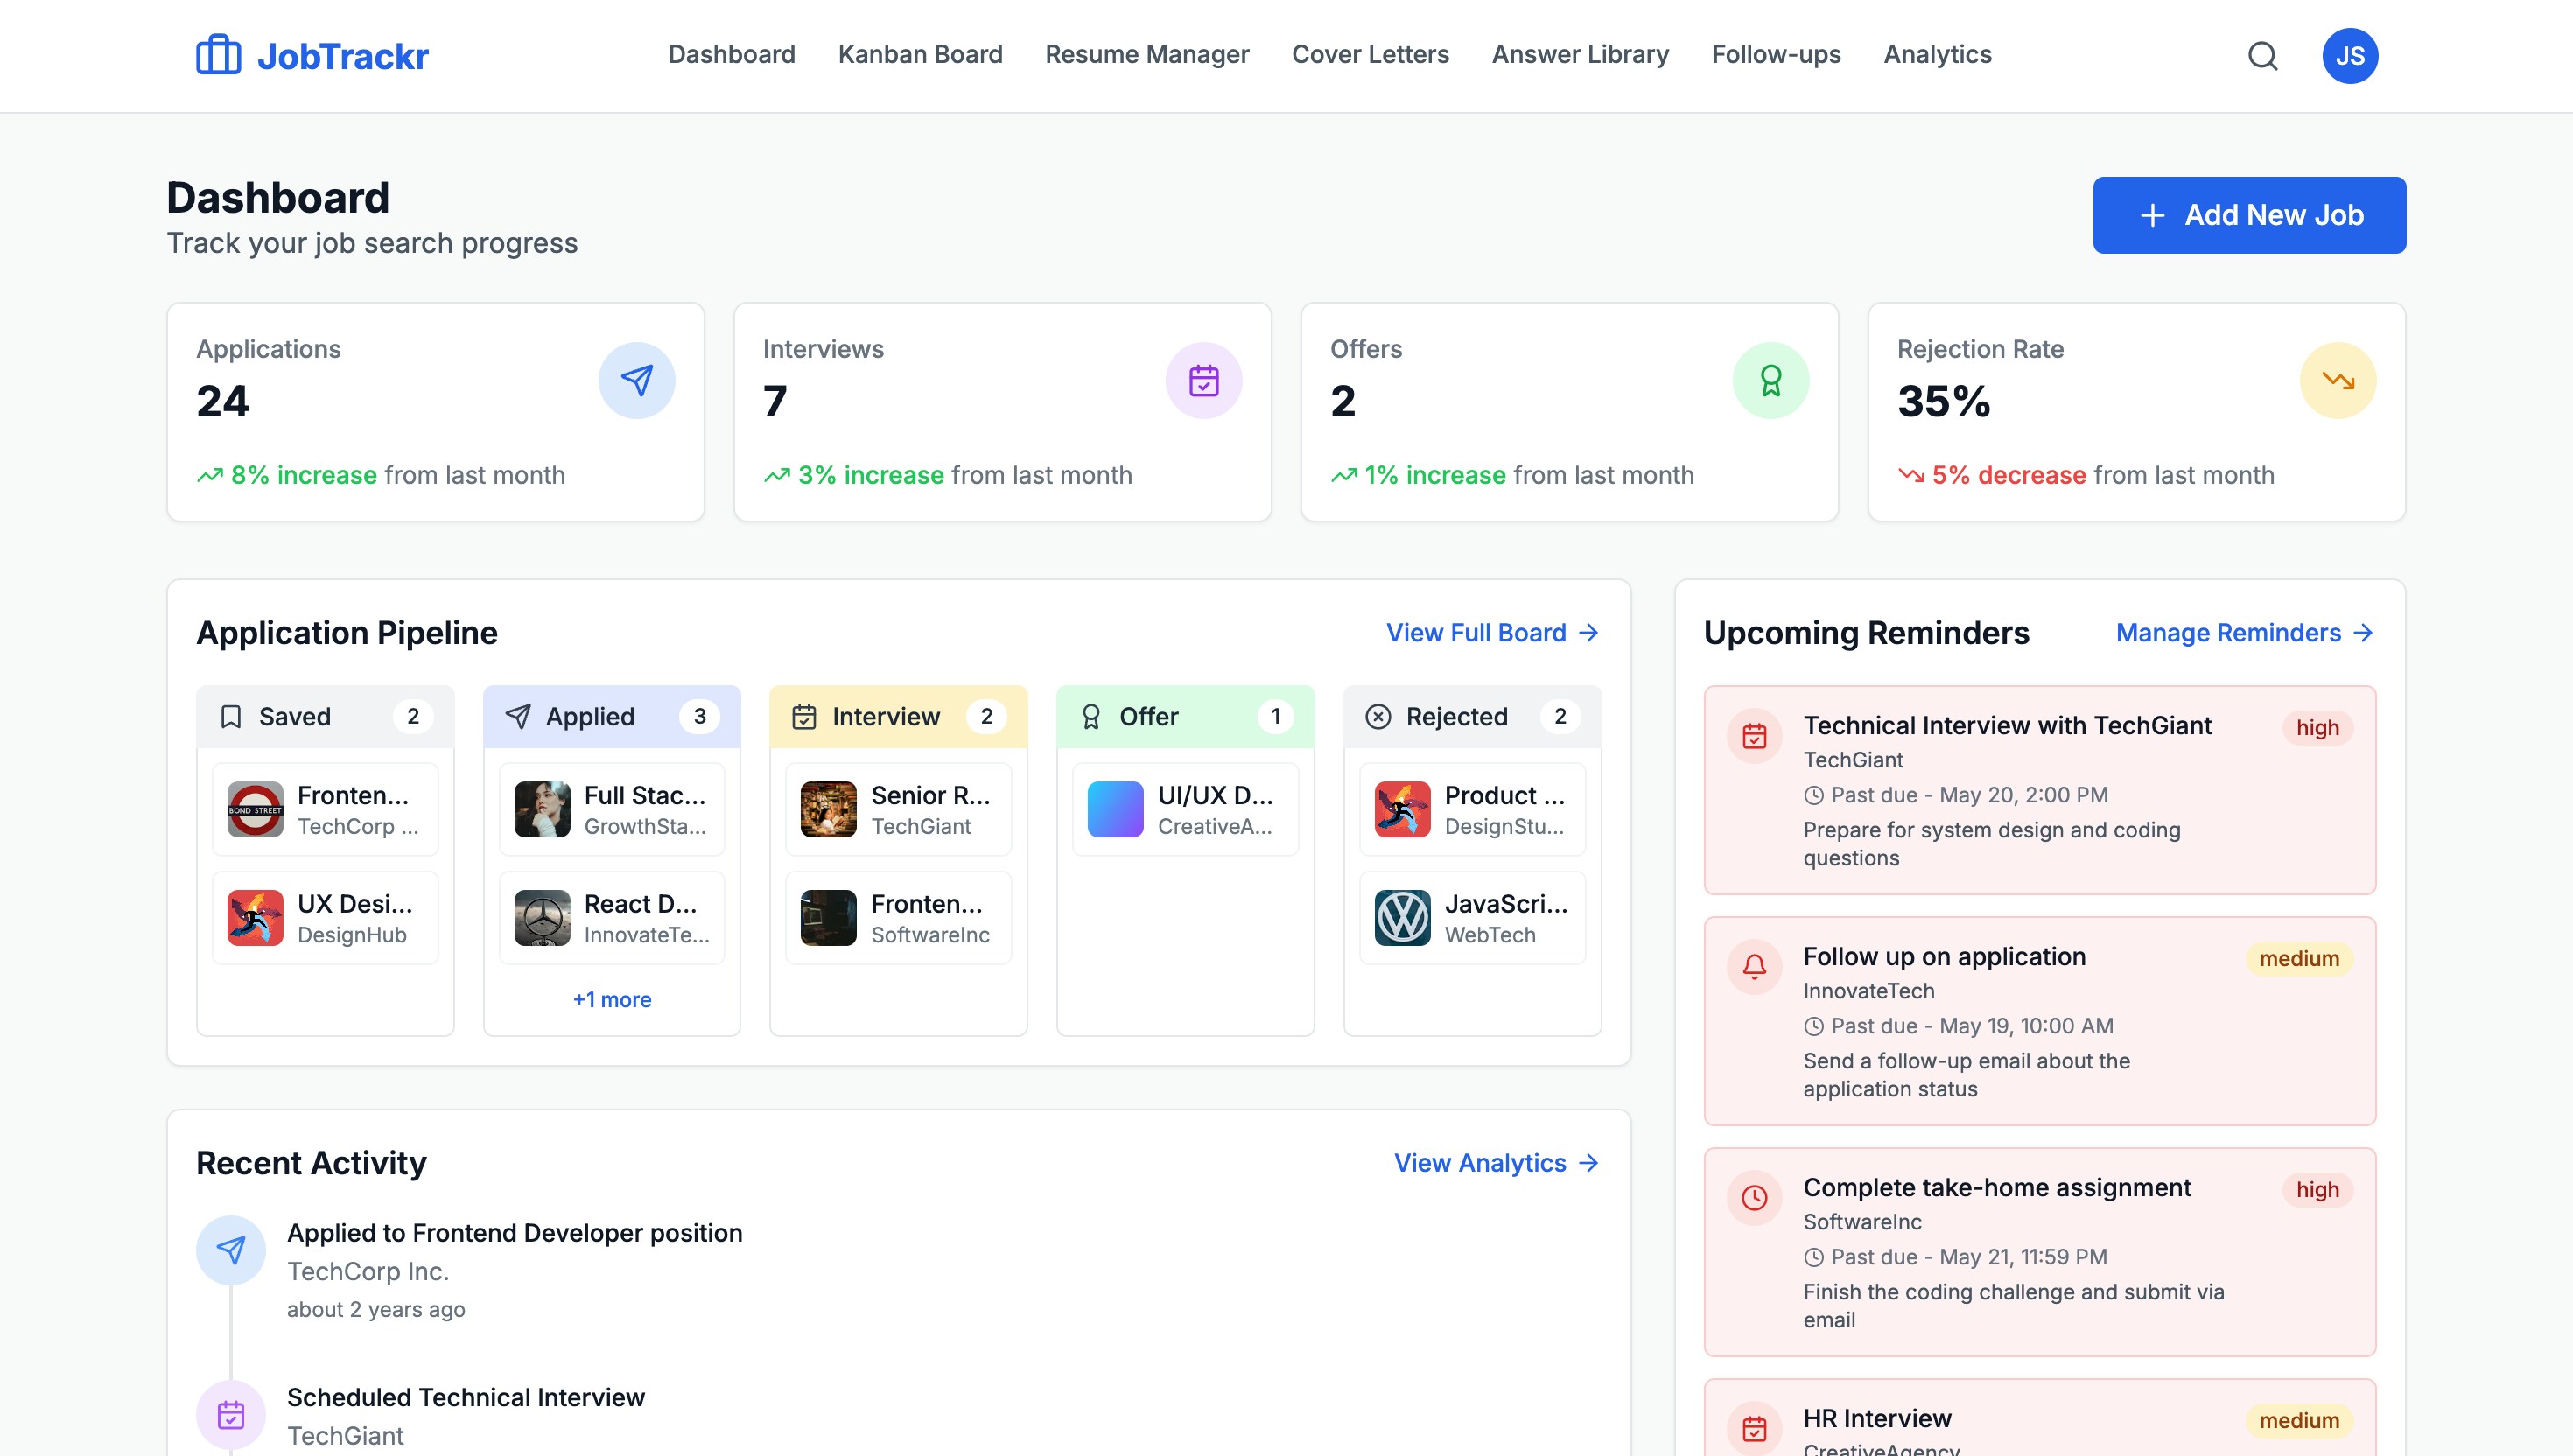Click the Offers award ribbon icon
This screenshot has height=1456, width=2573.
pos(1770,381)
